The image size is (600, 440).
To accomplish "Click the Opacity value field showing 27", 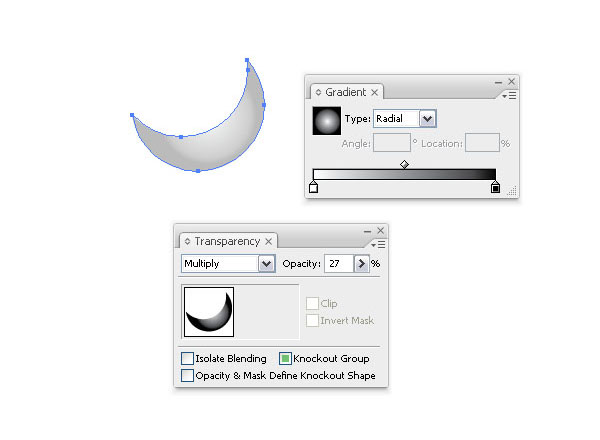I will 339,264.
